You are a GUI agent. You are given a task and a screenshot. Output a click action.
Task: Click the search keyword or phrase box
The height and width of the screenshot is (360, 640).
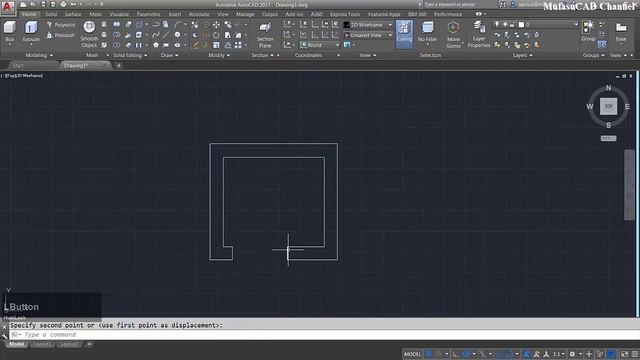[x=460, y=4]
